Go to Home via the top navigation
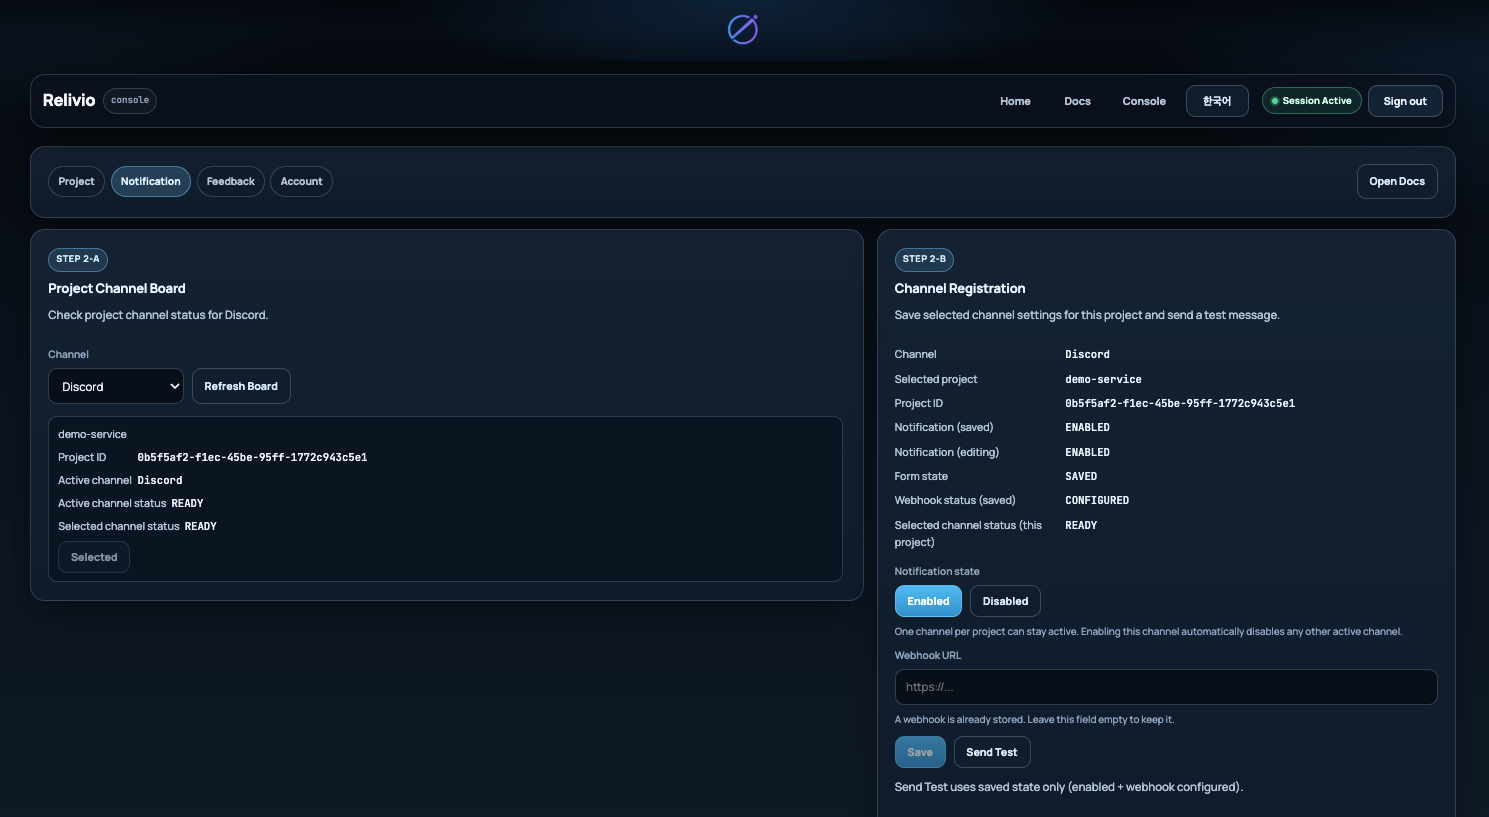 point(1015,100)
